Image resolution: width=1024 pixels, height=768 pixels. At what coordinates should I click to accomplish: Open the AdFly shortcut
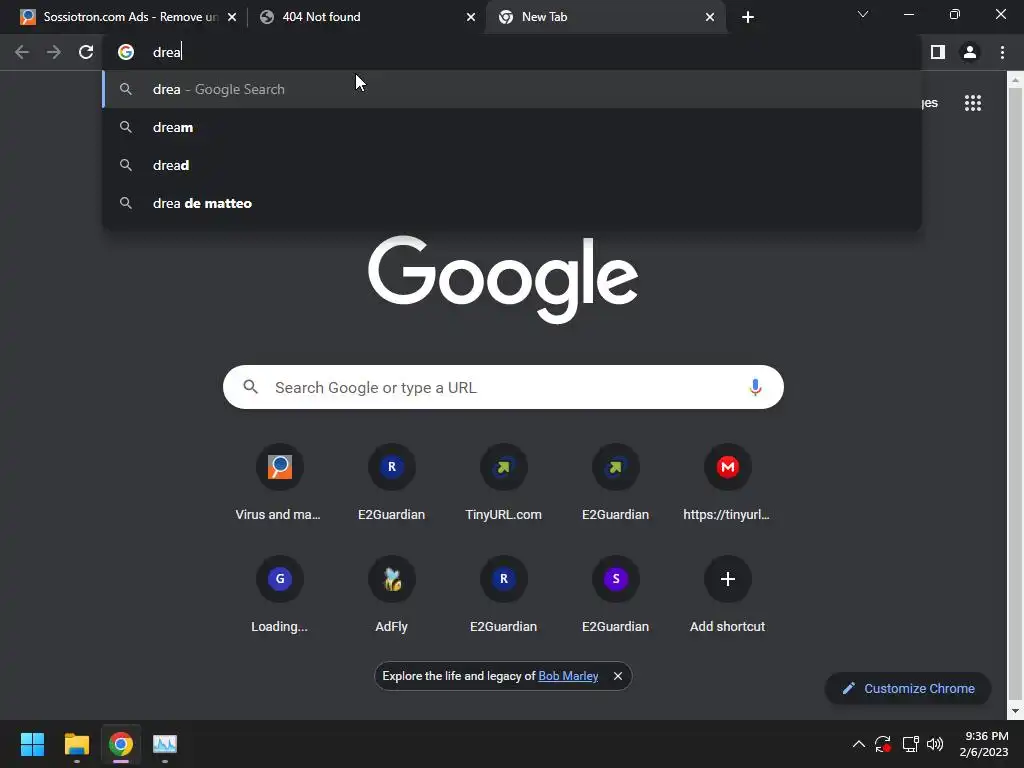392,594
